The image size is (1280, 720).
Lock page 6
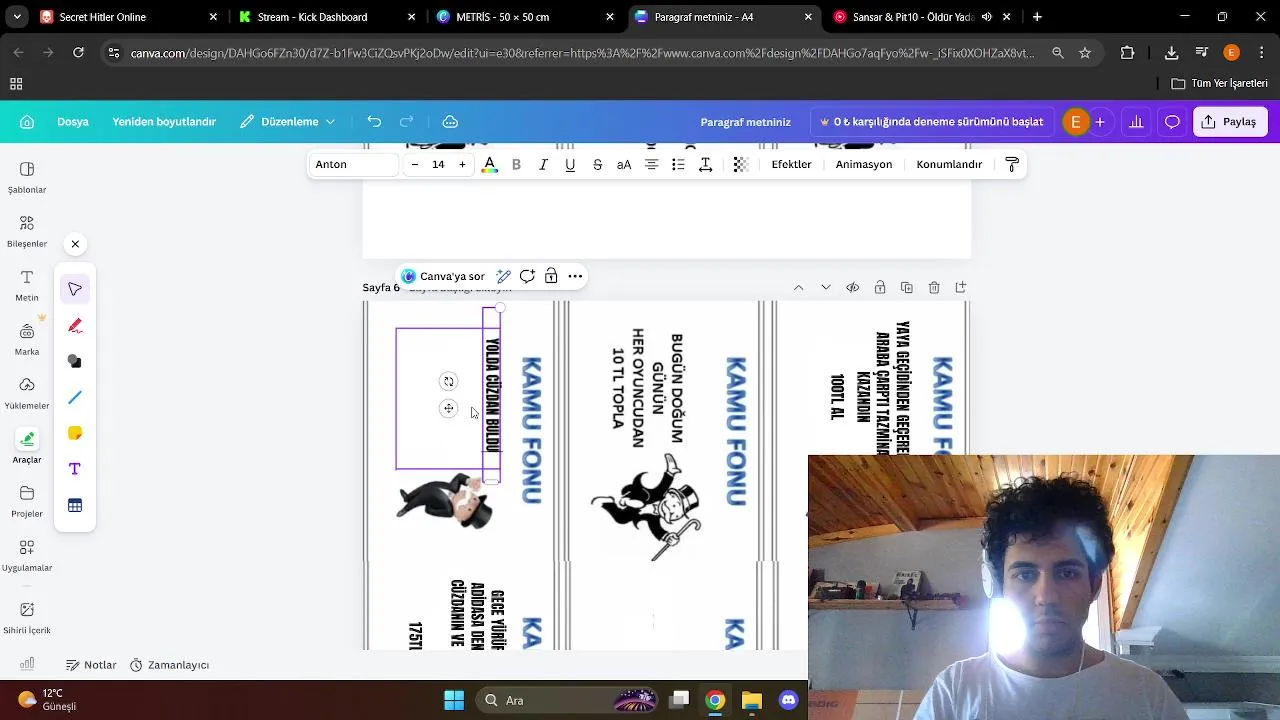click(879, 287)
